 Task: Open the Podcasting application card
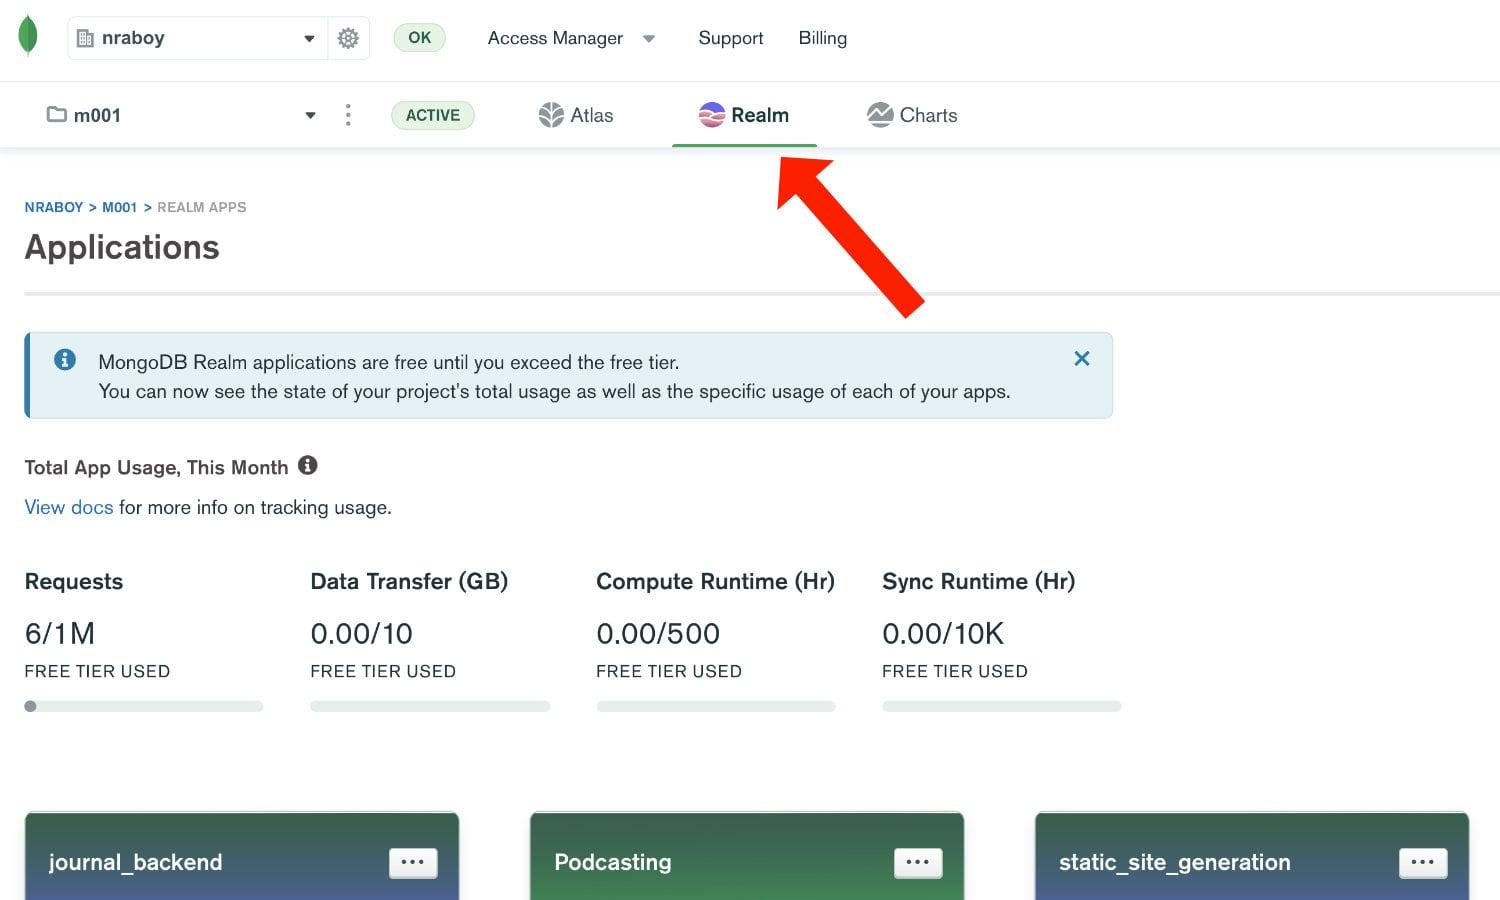(x=747, y=857)
